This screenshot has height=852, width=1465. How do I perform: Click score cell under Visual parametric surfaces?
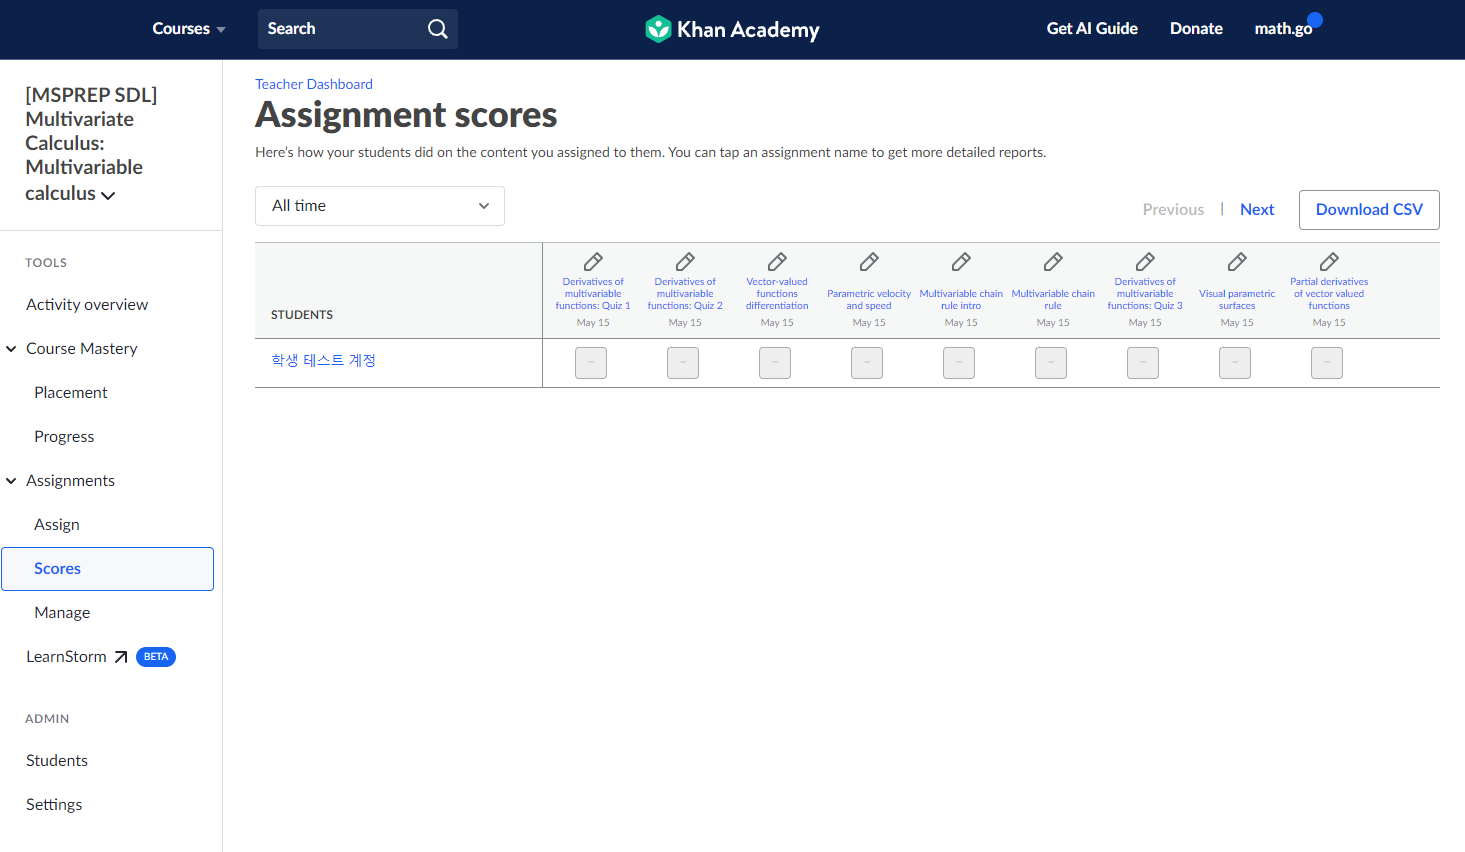point(1235,363)
